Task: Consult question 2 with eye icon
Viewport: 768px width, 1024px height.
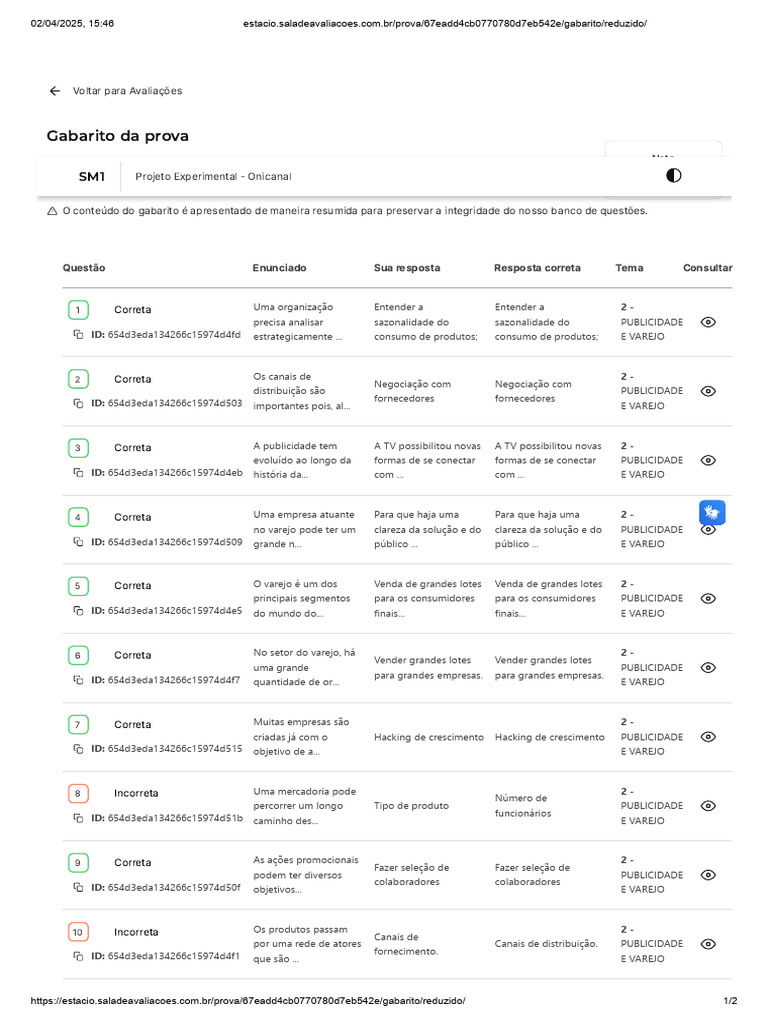Action: coord(708,391)
